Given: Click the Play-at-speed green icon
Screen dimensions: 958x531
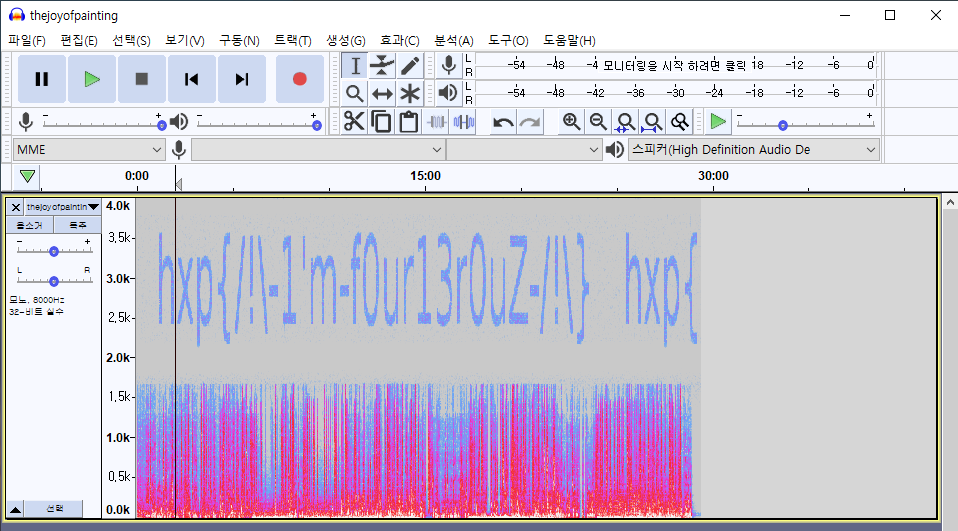Looking at the screenshot, I should pos(718,122).
